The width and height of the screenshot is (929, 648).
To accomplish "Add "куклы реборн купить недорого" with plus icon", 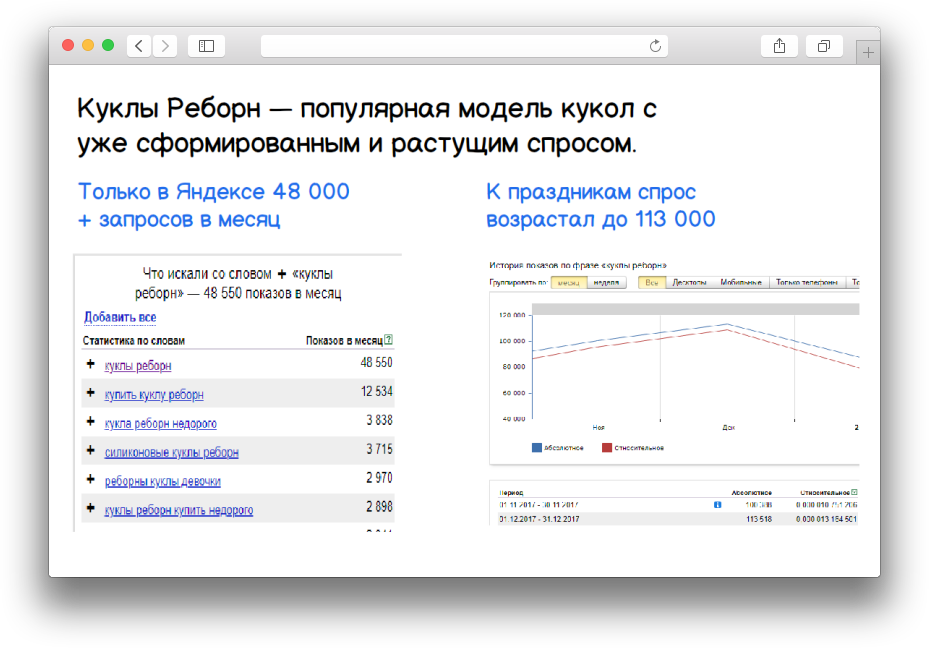I will click(91, 508).
